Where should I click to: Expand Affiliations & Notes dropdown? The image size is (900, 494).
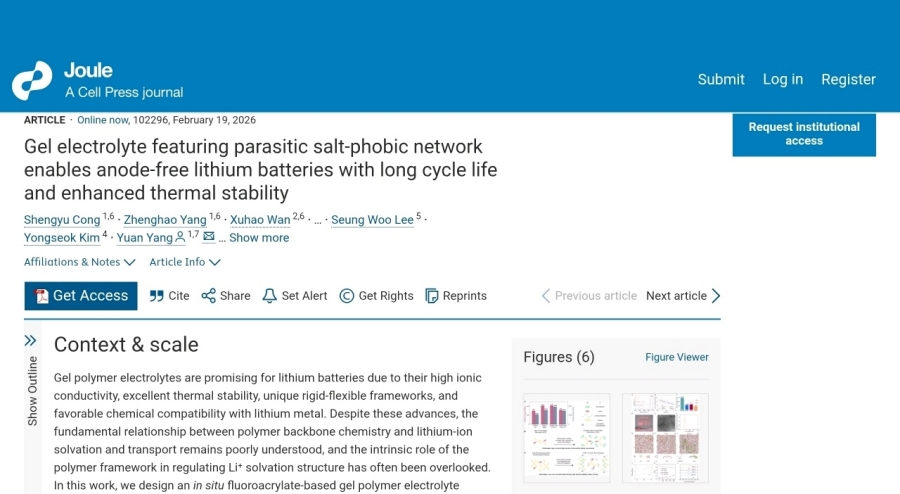[x=80, y=262]
